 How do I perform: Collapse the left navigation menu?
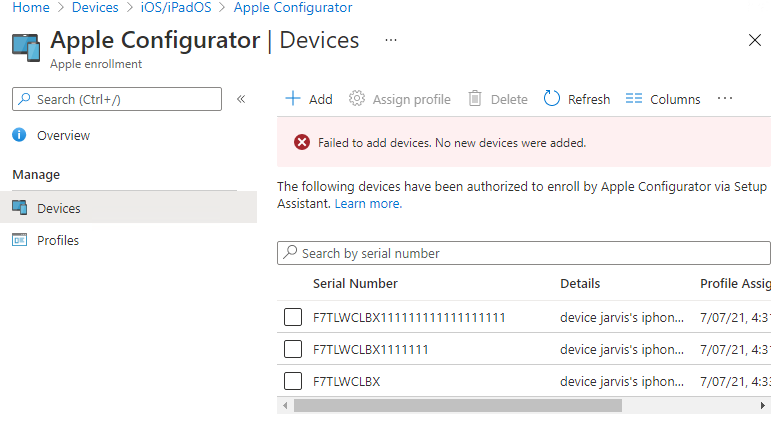point(241,99)
